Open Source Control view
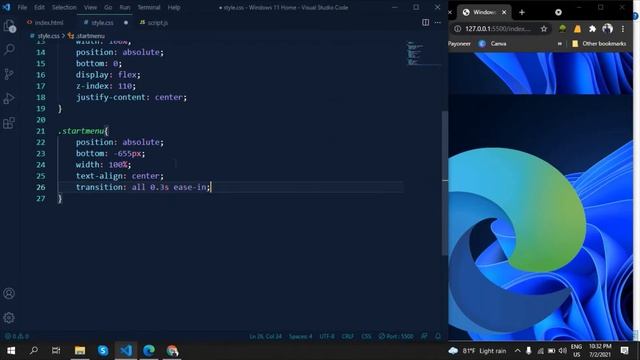 click(9, 74)
